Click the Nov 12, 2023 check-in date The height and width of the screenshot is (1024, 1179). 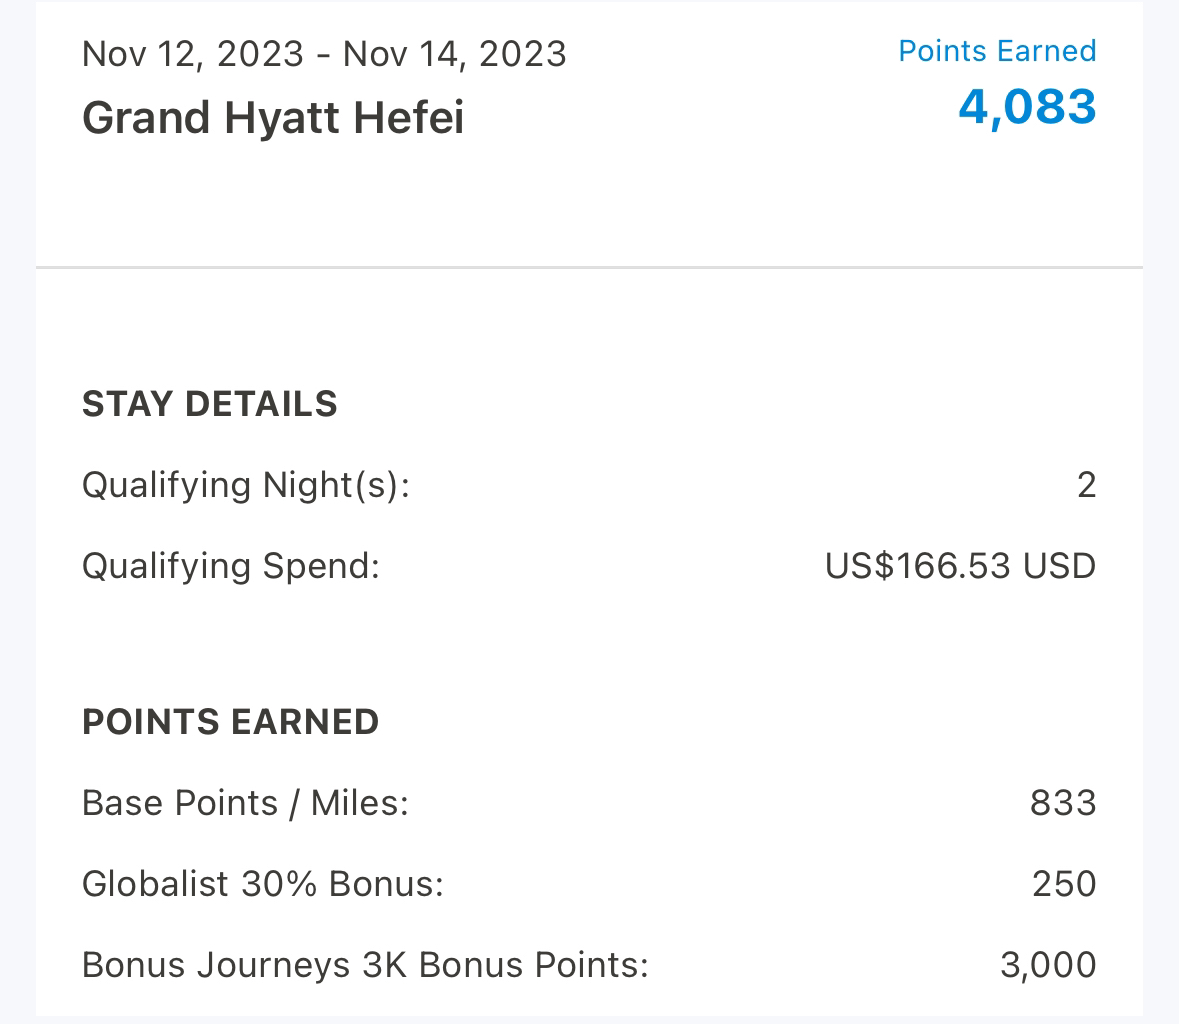point(192,55)
